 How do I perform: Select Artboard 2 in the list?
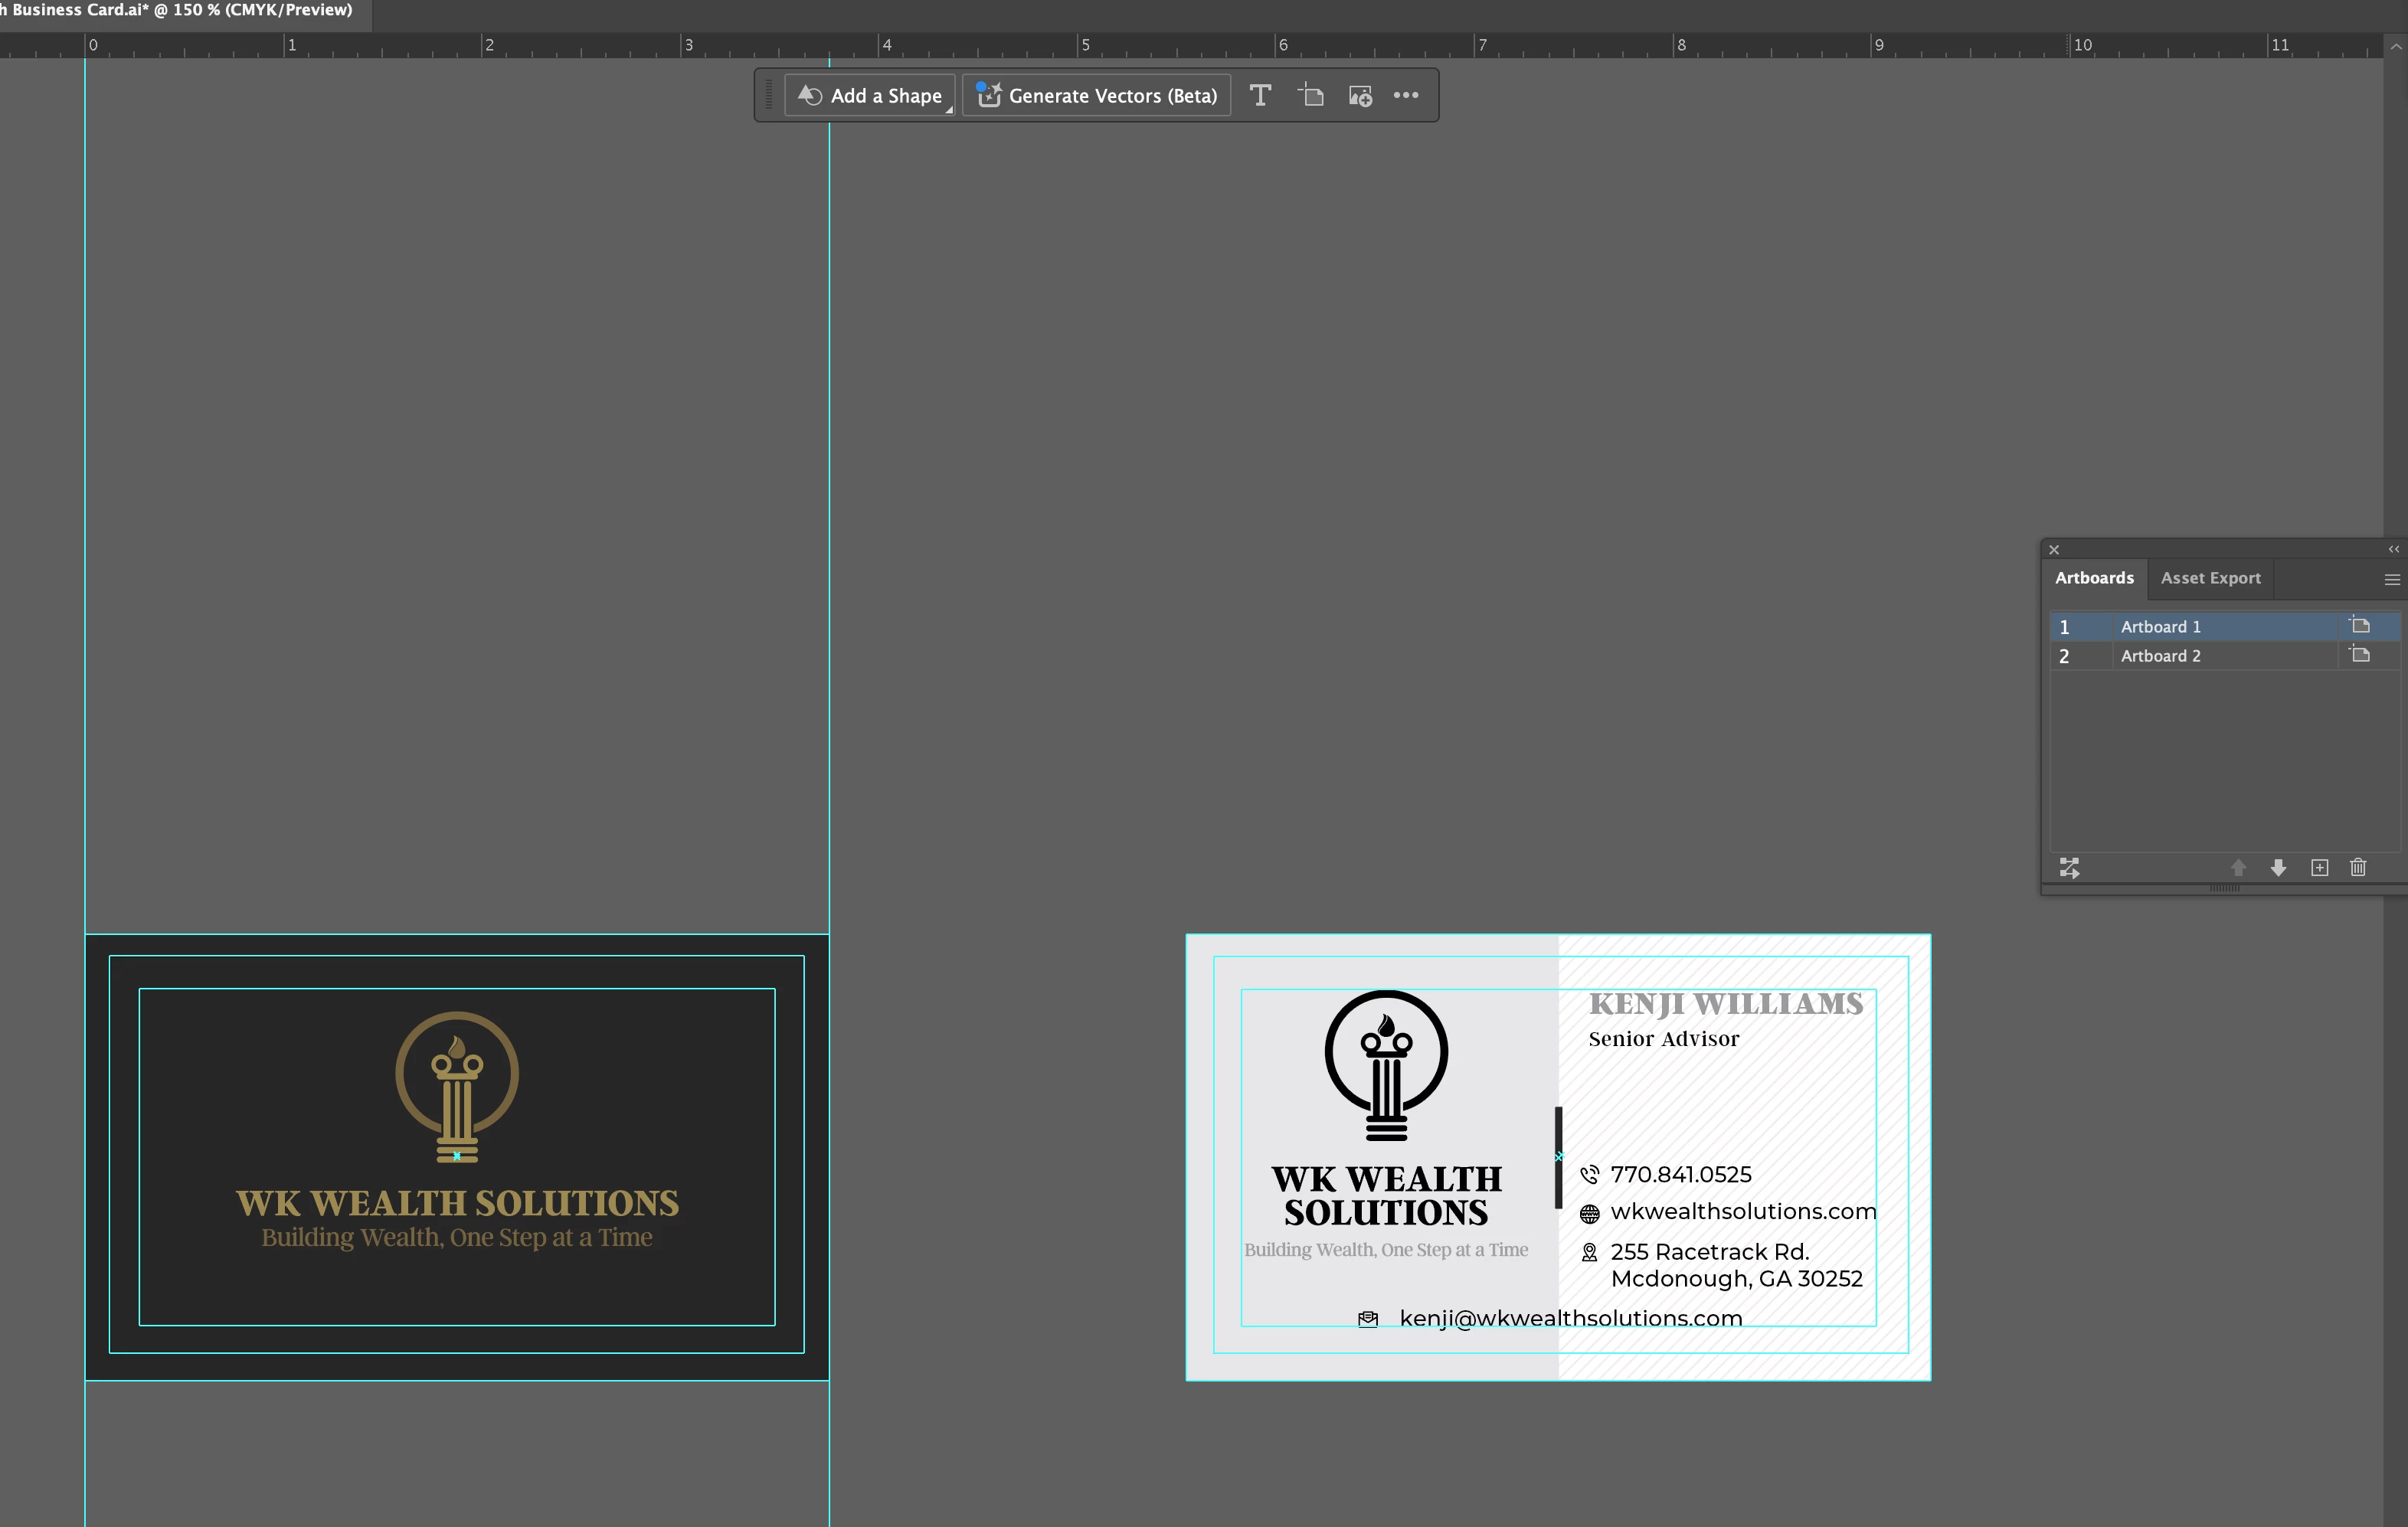pos(2160,656)
